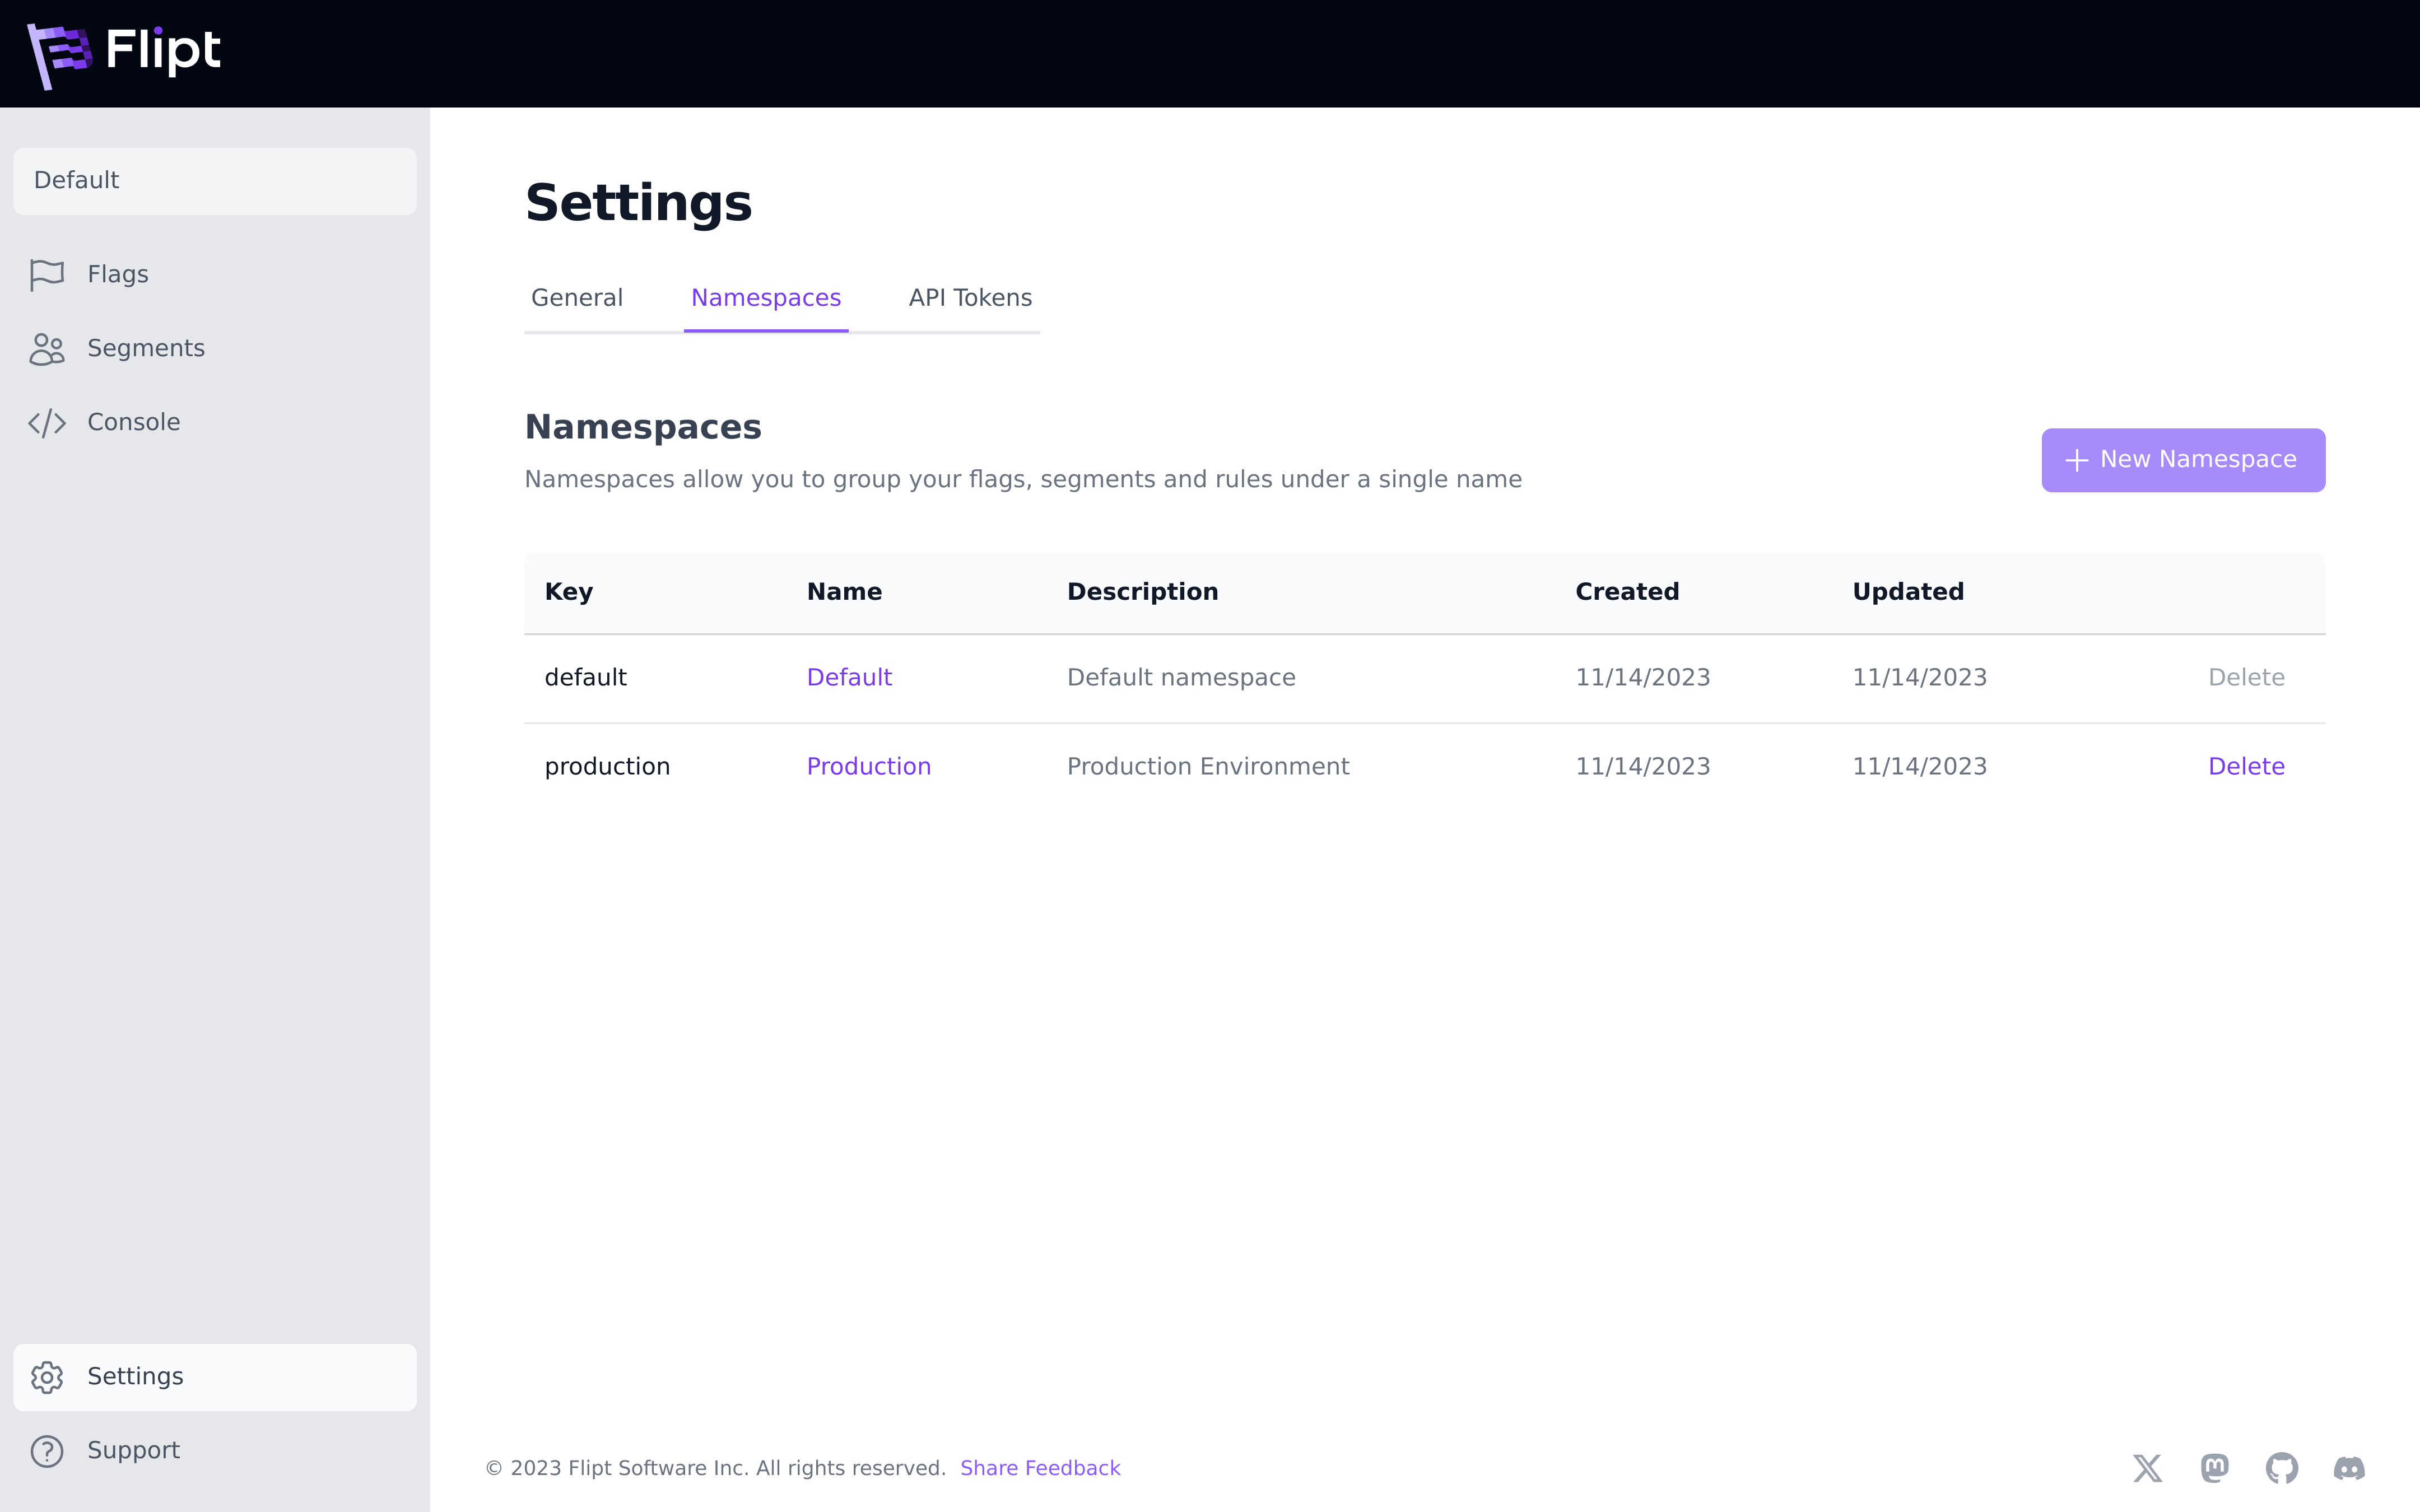
Task: Open the Default namespace selector
Action: 214,181
